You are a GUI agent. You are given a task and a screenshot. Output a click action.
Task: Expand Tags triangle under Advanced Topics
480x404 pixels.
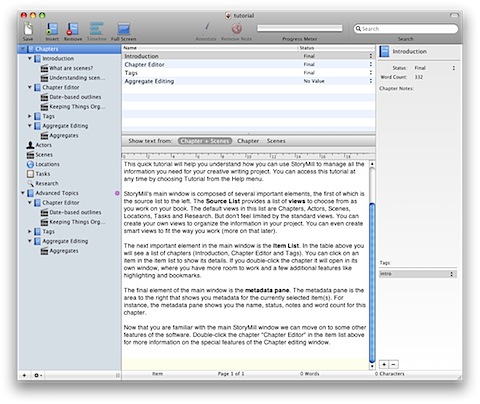[30, 231]
